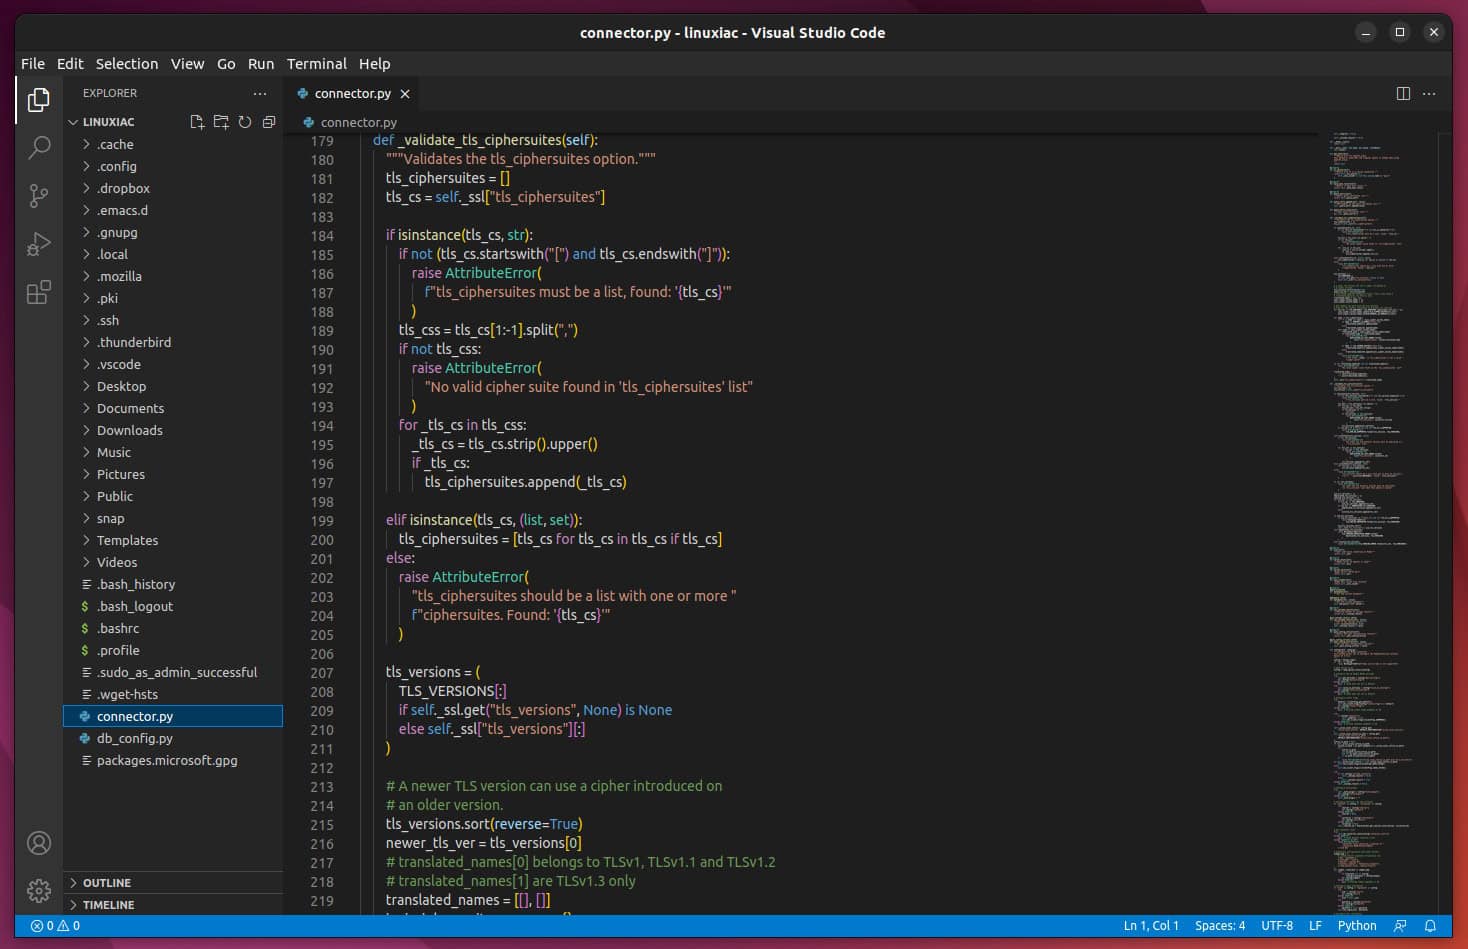The image size is (1468, 949).
Task: Click the UTF-8 encoding selector
Action: 1277,926
